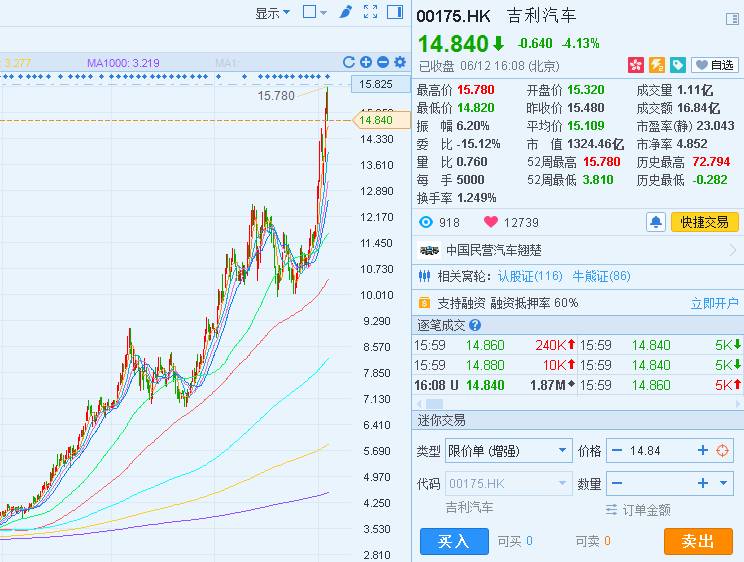
Task: Increase price with the plus stepper
Action: point(703,450)
